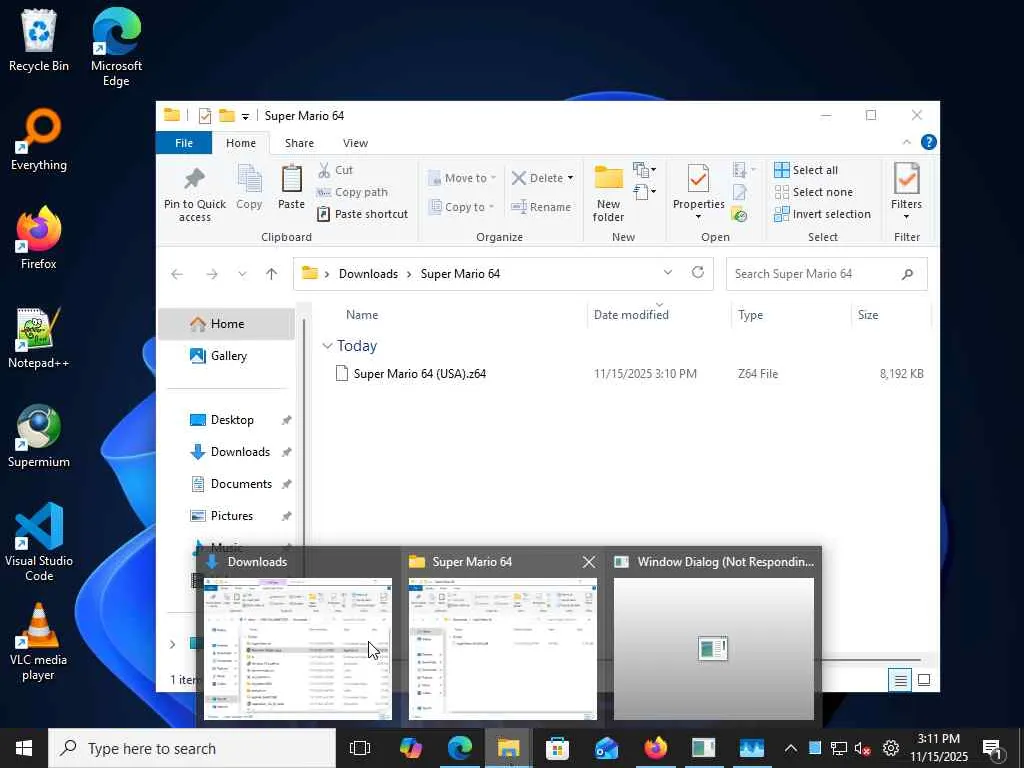The width and height of the screenshot is (1024, 768).
Task: Click the Properties checkmark icon
Action: click(698, 179)
